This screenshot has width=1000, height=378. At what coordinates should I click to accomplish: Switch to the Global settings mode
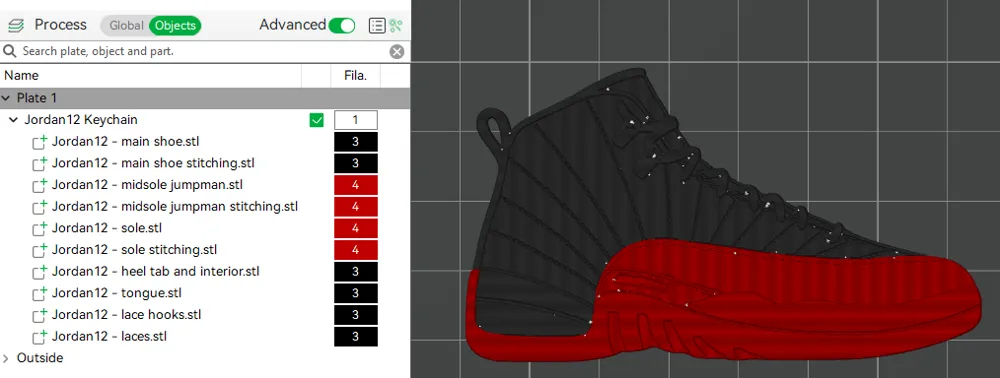126,25
